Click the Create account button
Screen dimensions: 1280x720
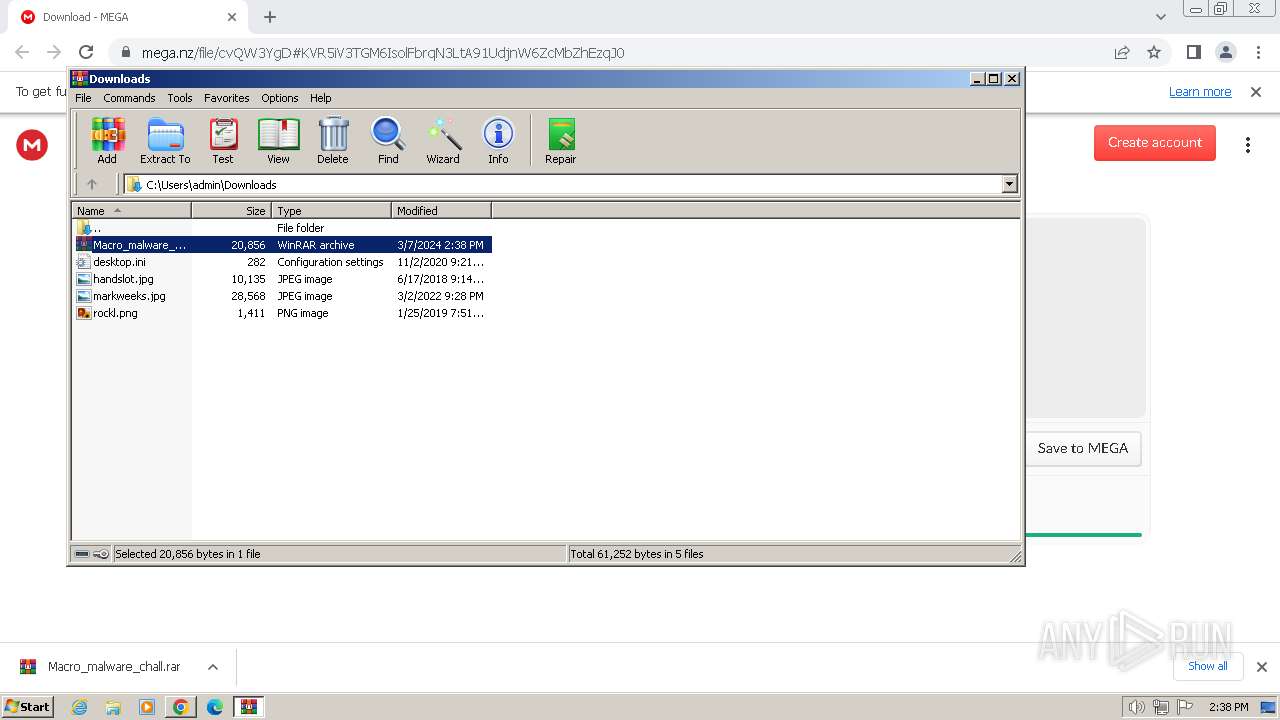[1155, 142]
